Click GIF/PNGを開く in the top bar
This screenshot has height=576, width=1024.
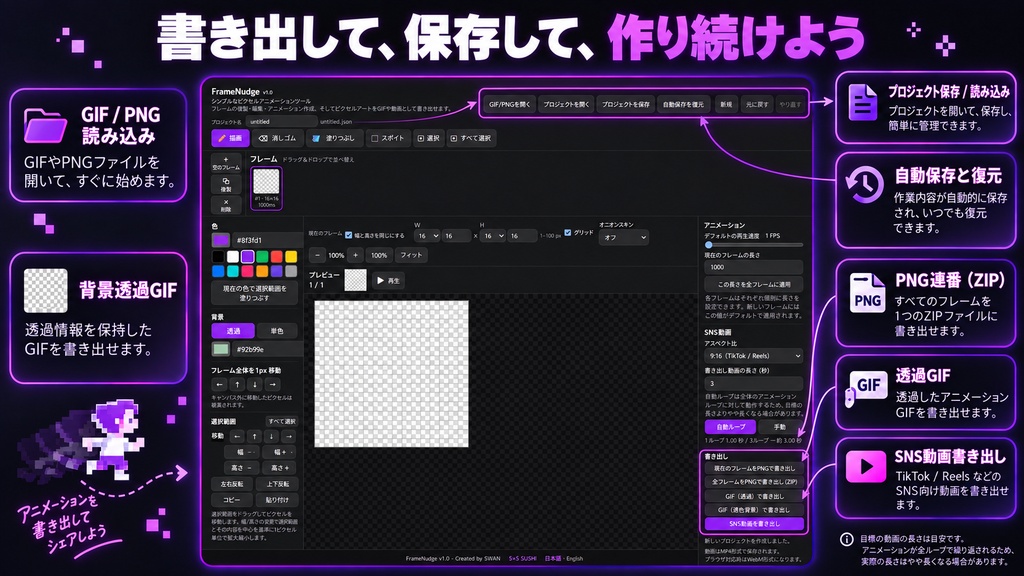509,104
